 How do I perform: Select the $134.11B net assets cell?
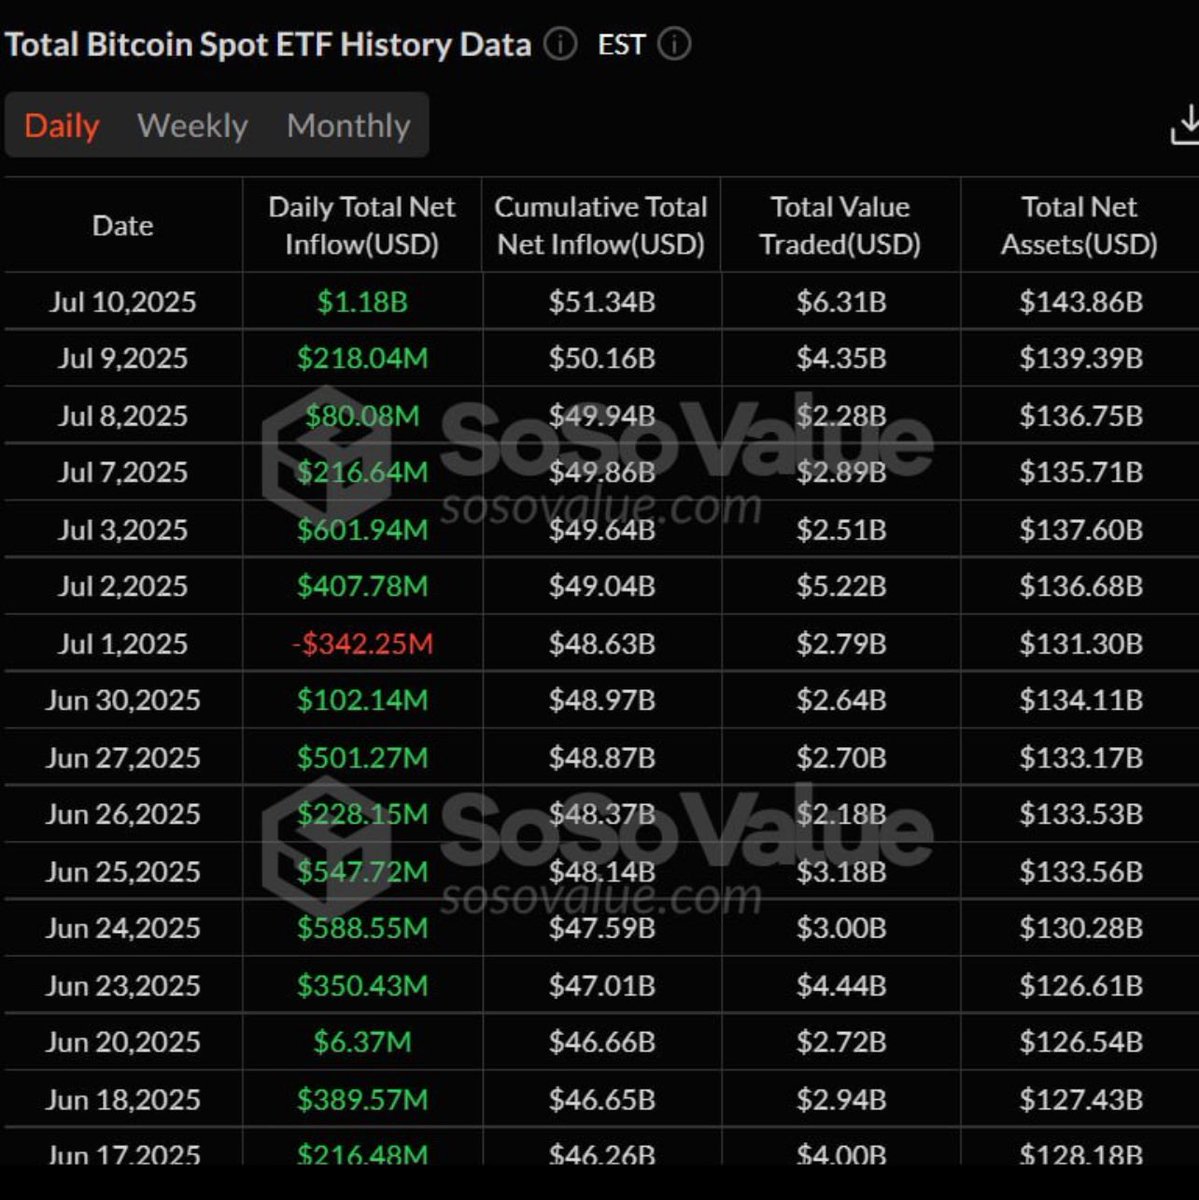[x=1081, y=700]
